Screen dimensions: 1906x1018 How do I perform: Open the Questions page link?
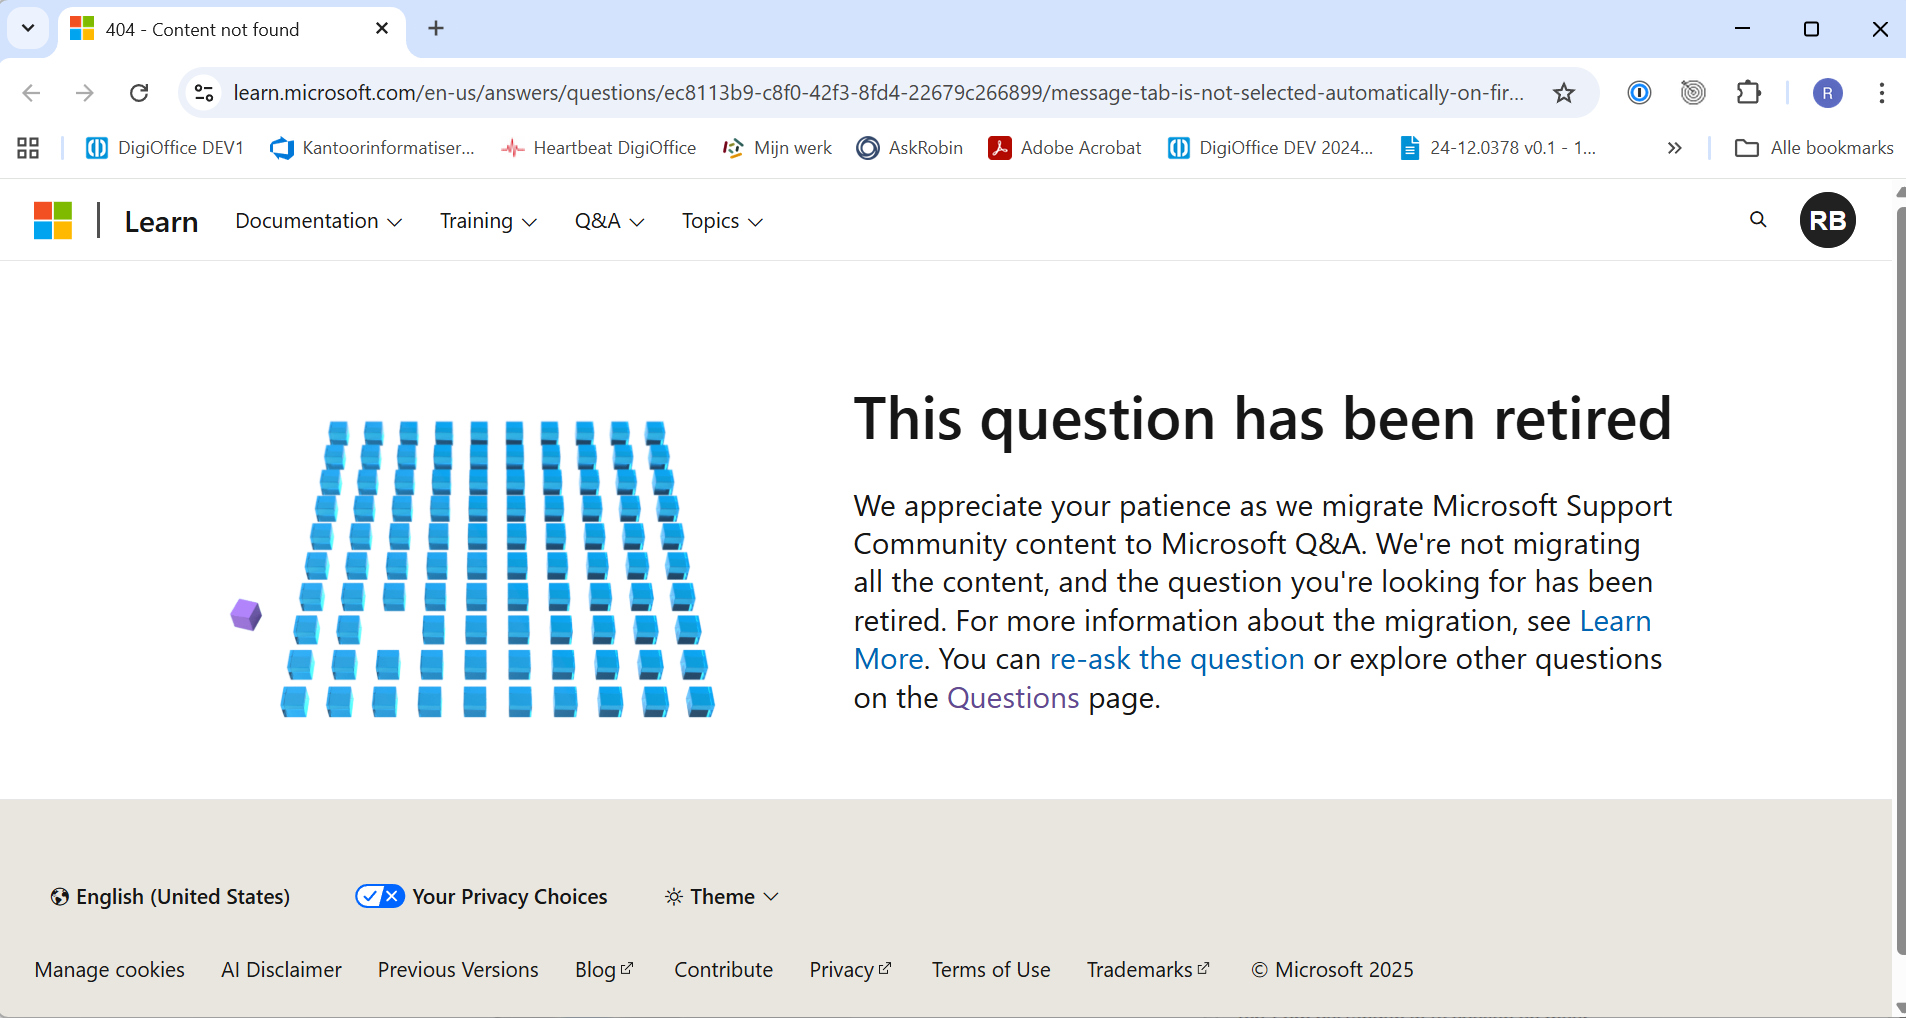pos(1013,698)
